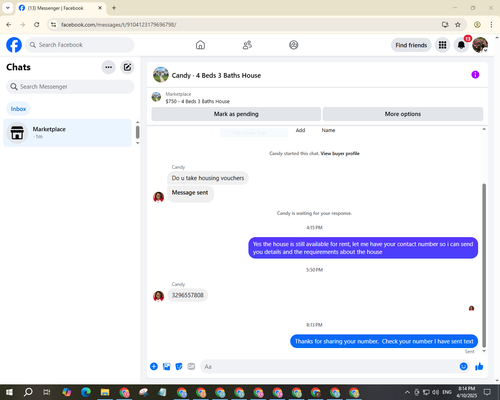Open a new browser tab
500x400 pixels.
(114, 8)
